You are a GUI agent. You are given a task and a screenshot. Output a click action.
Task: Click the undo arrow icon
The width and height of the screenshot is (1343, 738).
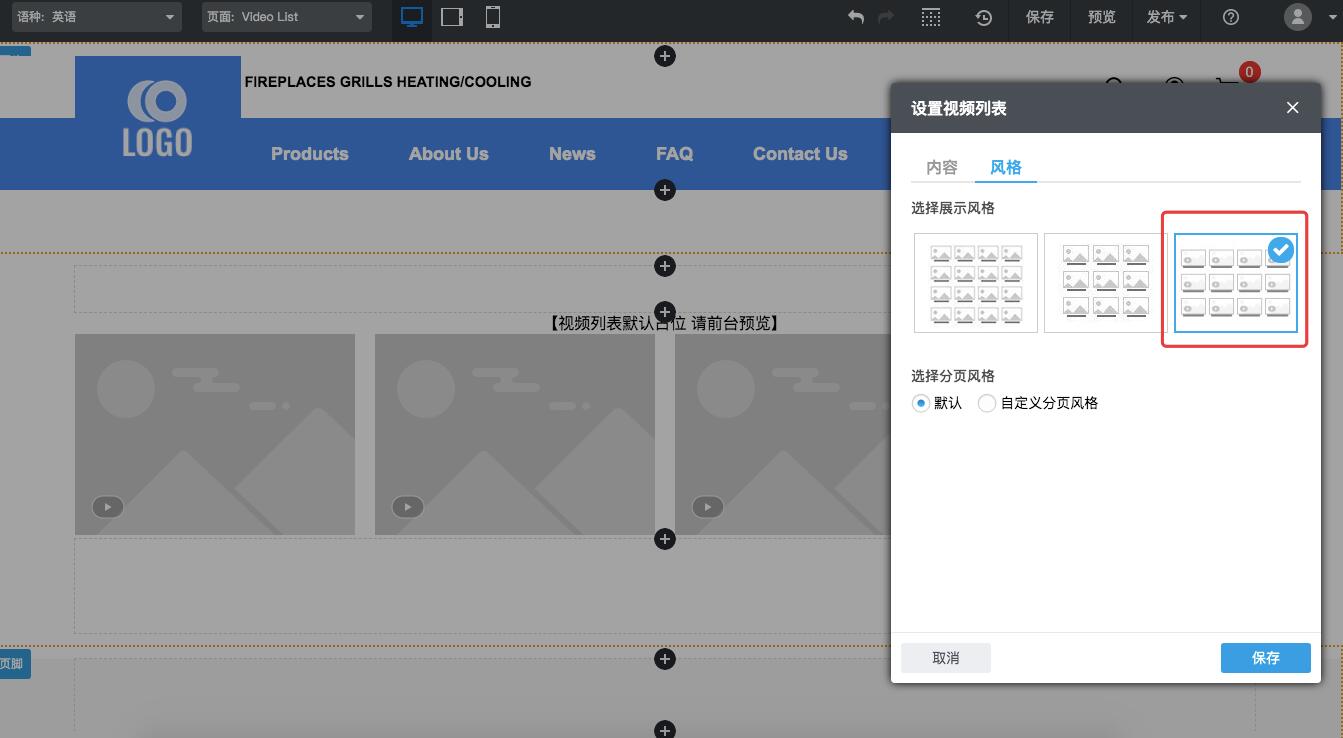(x=855, y=17)
